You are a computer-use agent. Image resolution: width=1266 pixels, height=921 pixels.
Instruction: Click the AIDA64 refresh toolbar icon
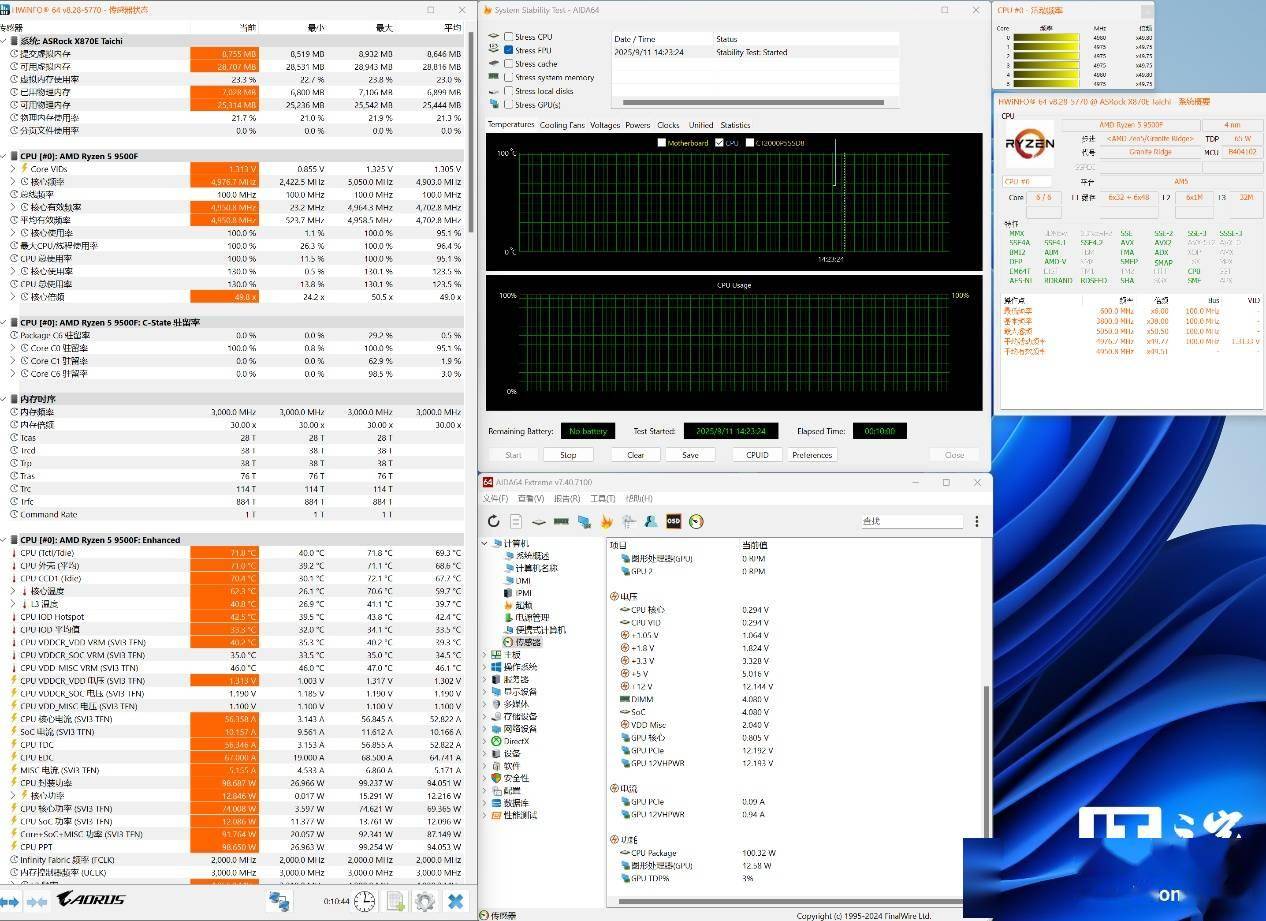pyautogui.click(x=494, y=521)
